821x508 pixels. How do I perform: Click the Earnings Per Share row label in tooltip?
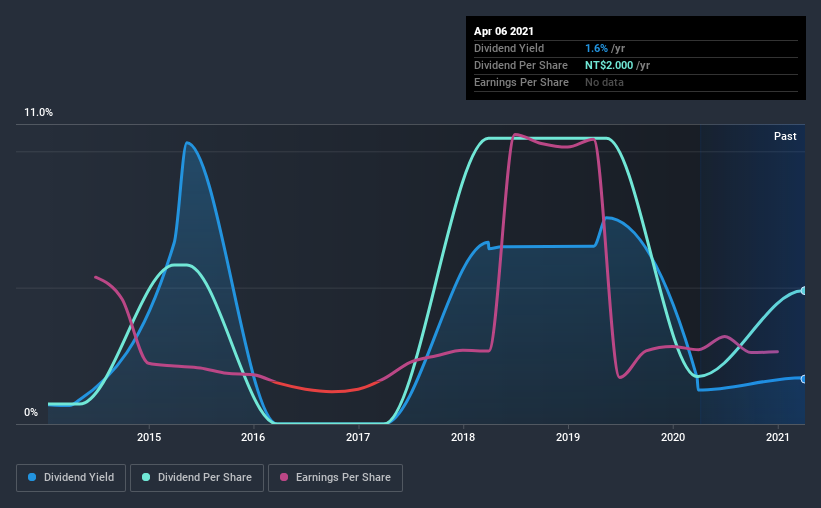522,82
